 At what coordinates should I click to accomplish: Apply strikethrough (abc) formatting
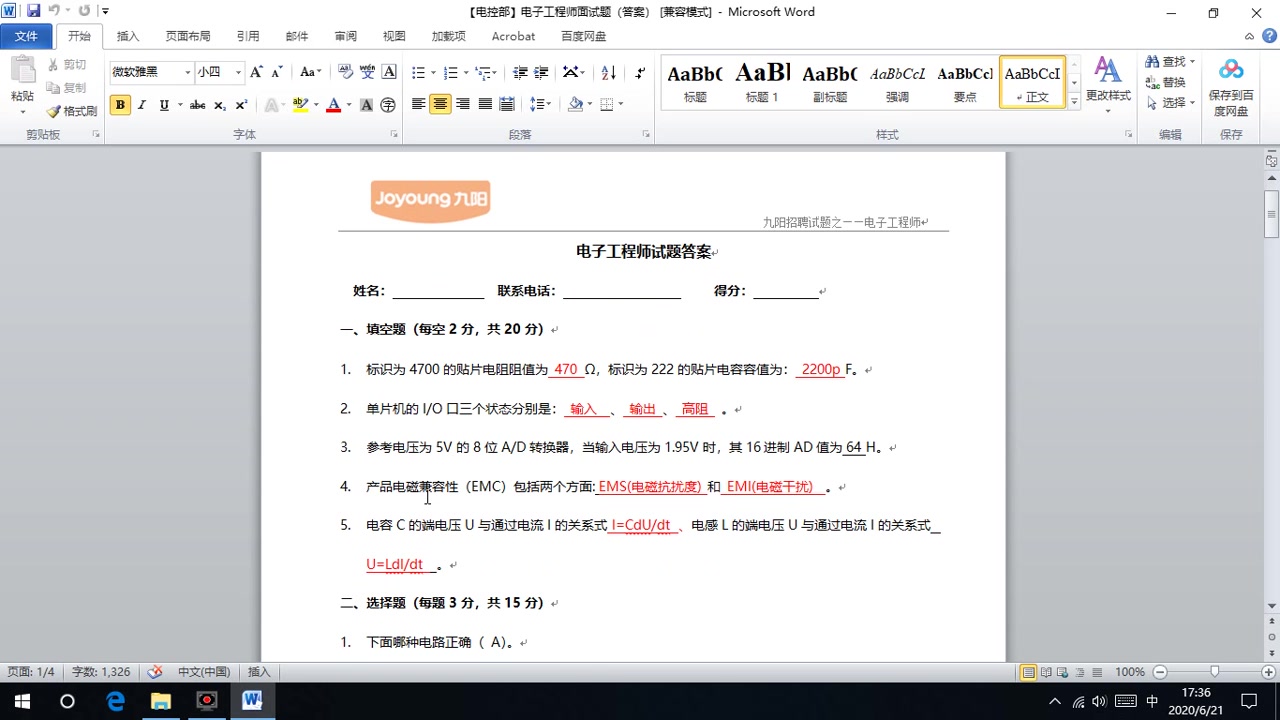point(197,105)
